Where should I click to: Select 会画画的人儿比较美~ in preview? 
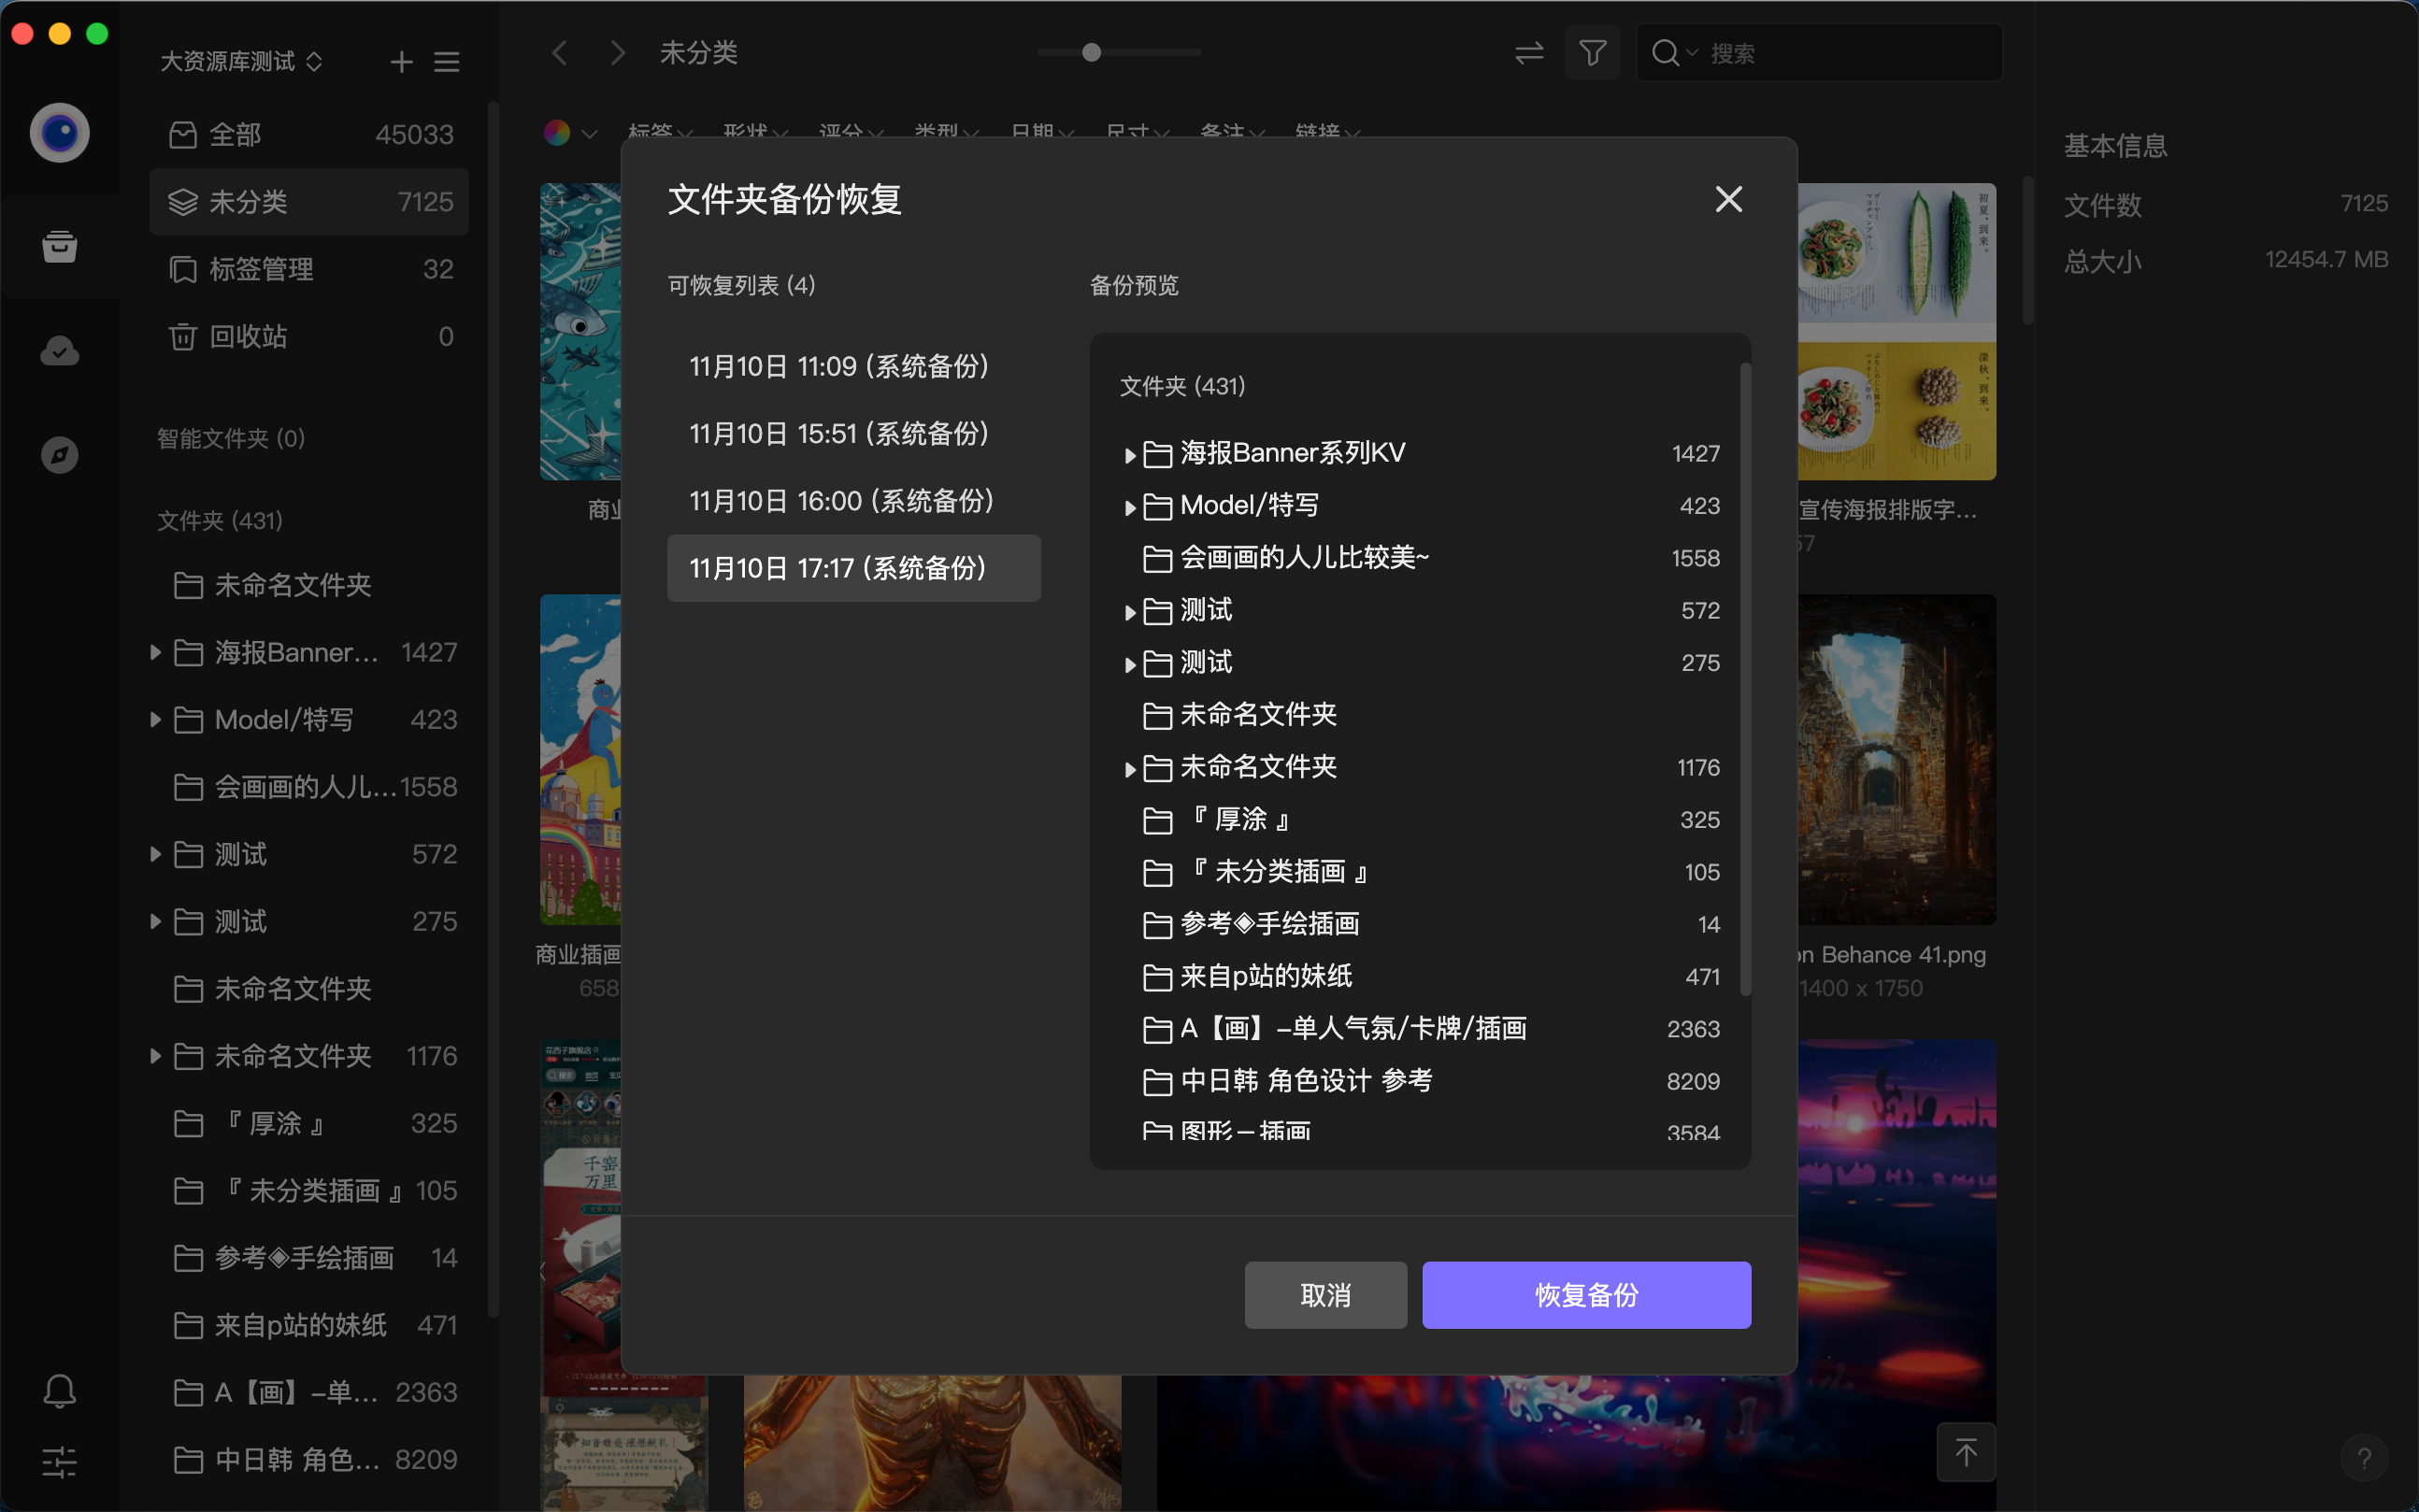(x=1420, y=558)
